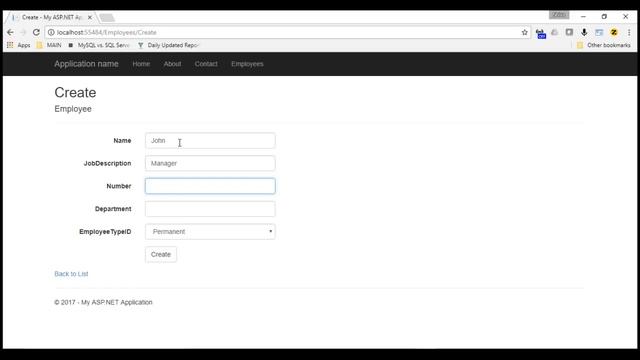Click the blue extension icon in toolbar

[540, 33]
